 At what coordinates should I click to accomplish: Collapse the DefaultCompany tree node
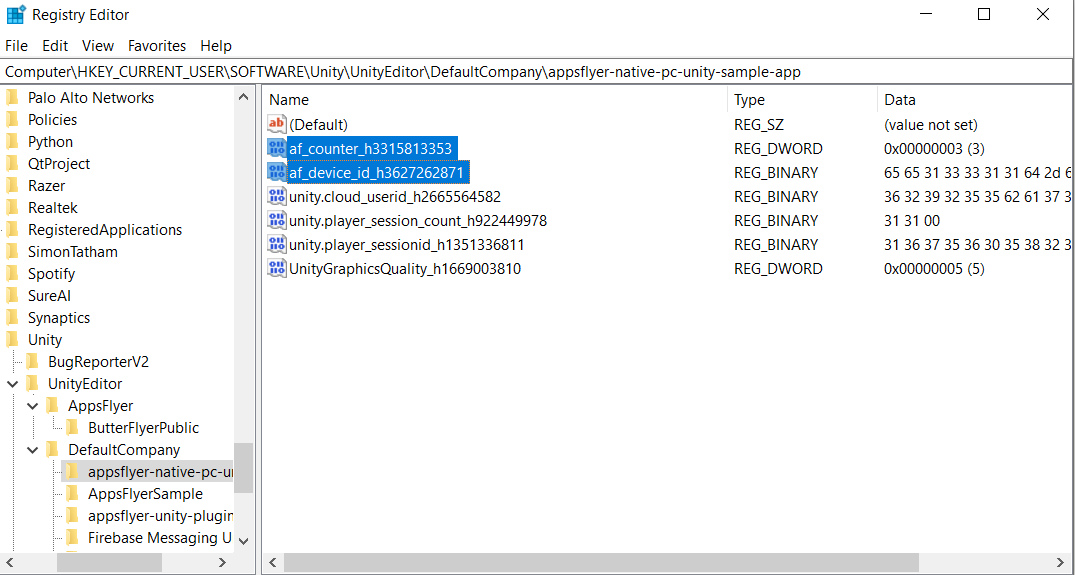(32, 450)
